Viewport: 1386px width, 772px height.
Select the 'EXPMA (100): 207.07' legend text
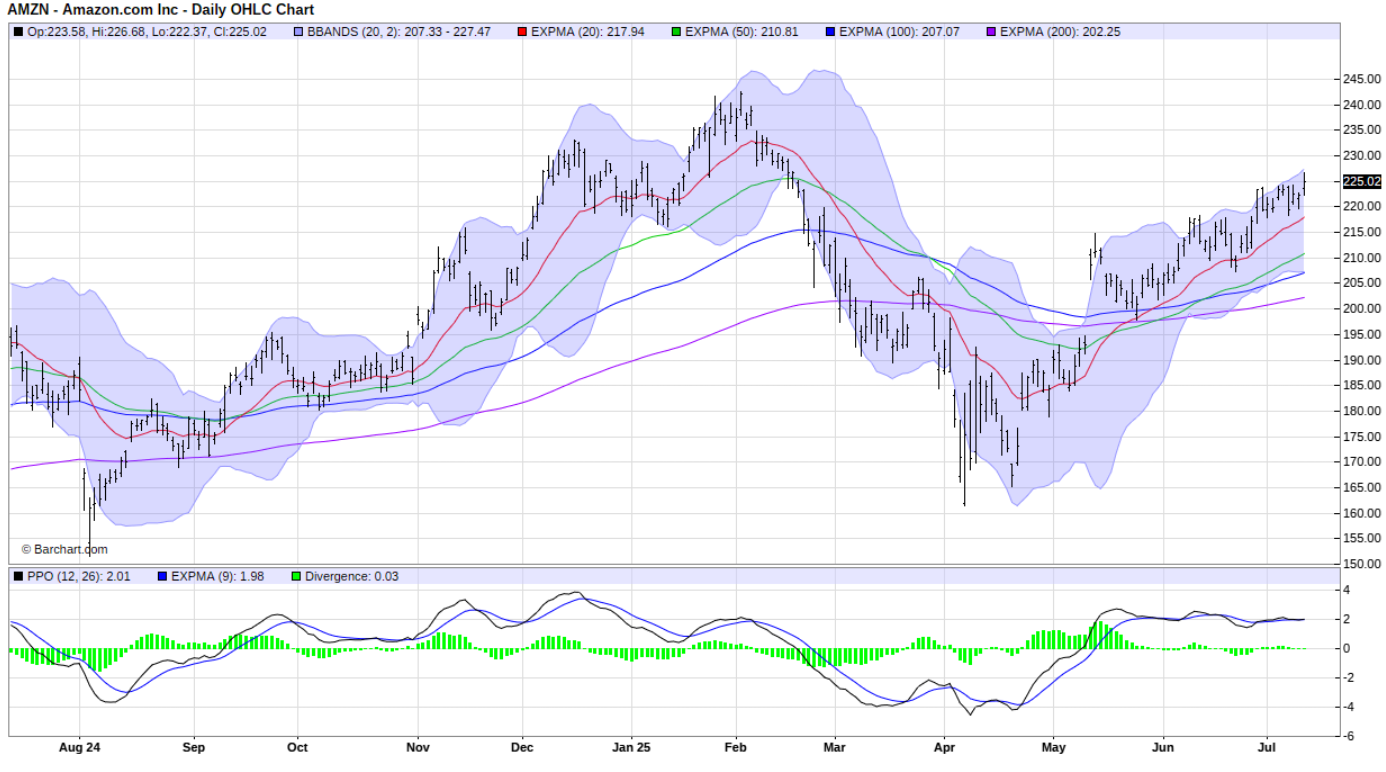[x=899, y=32]
